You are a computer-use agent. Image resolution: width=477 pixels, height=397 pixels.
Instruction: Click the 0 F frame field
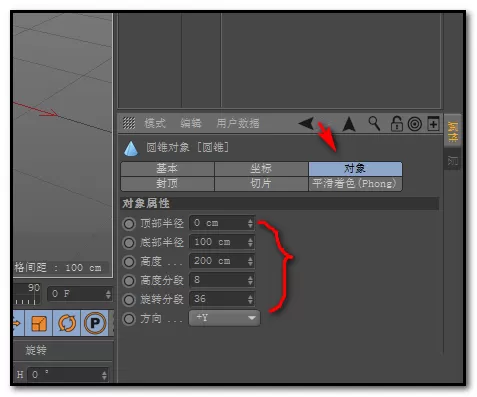click(79, 294)
